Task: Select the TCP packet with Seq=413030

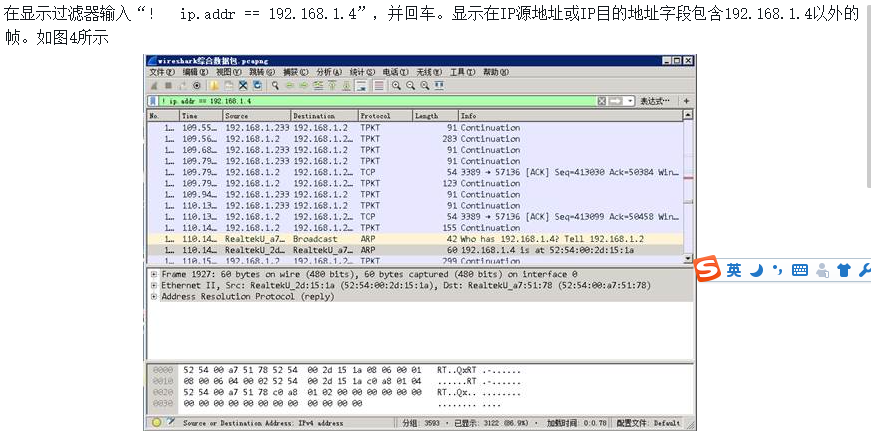Action: click(x=415, y=172)
